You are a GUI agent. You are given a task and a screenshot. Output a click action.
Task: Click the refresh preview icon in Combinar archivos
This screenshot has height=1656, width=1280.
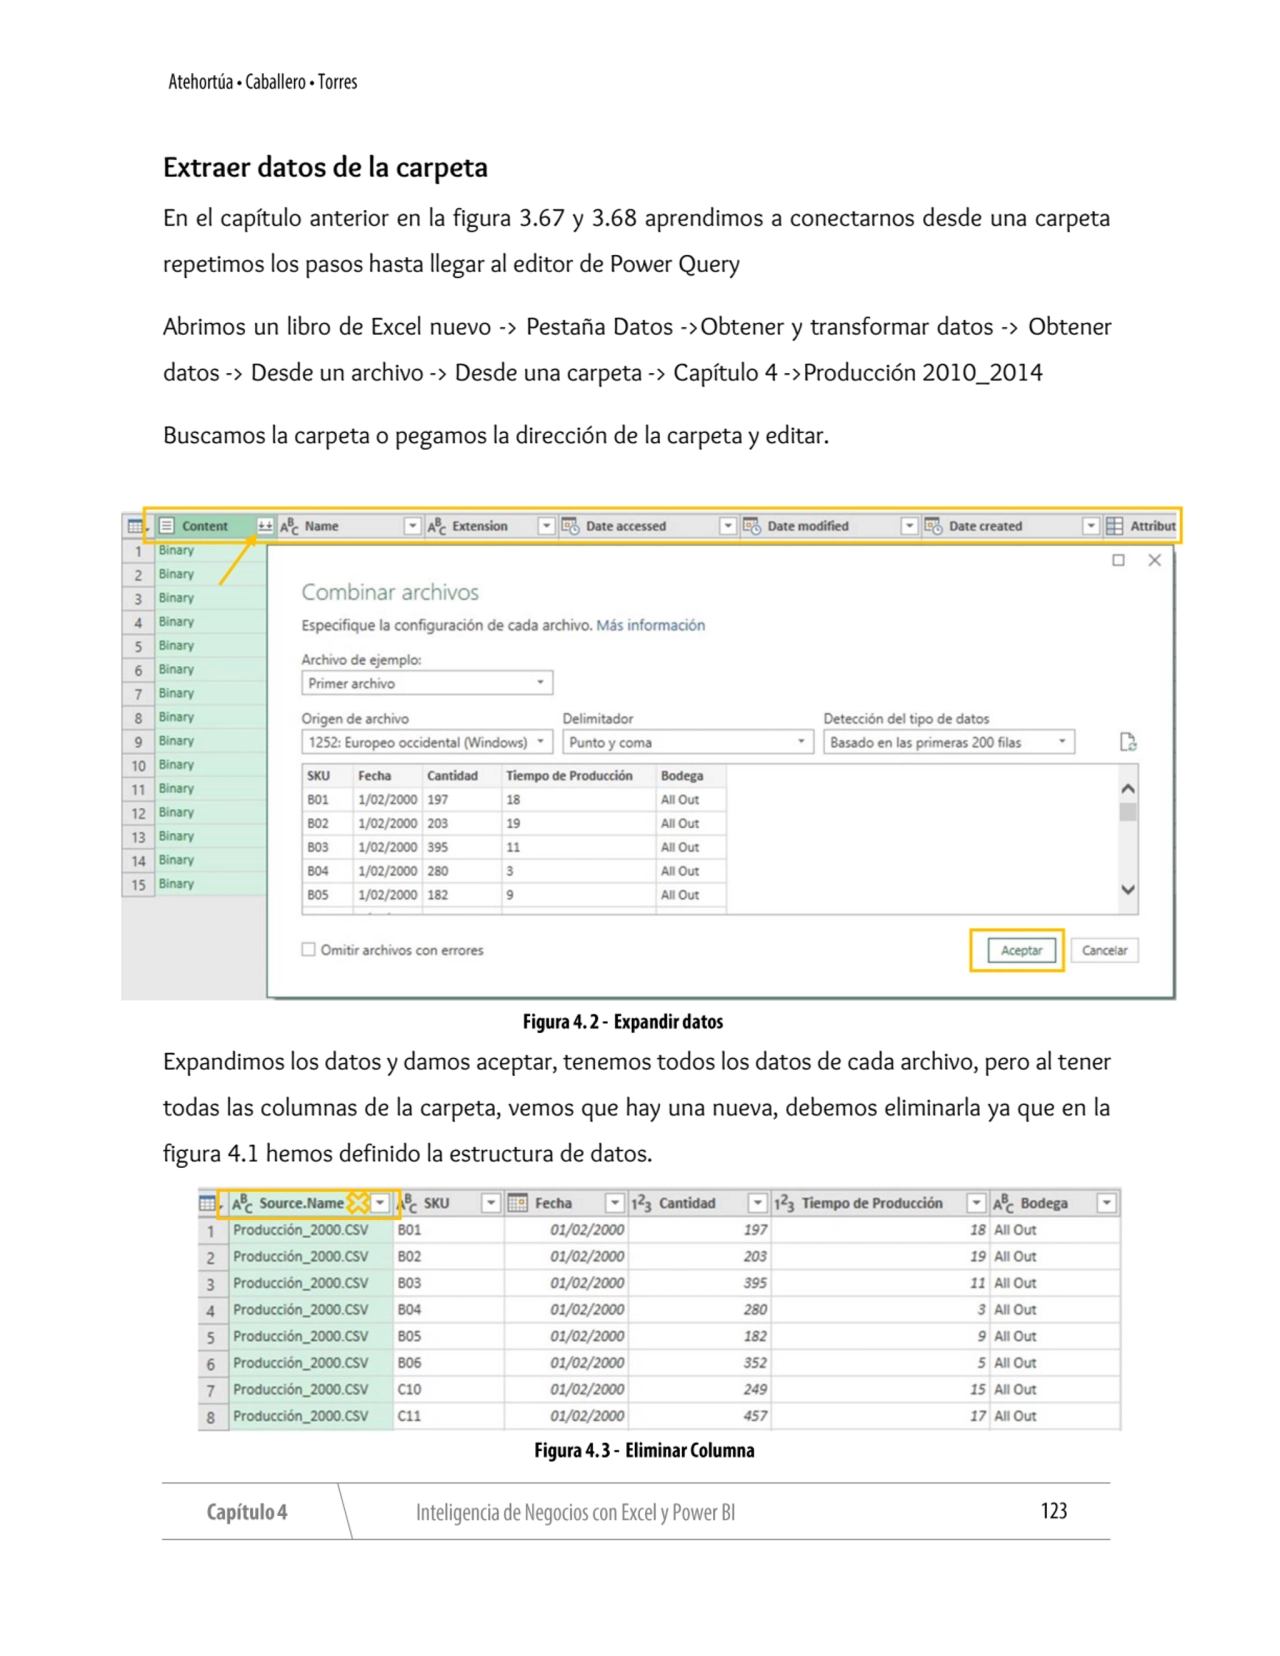[x=1128, y=742]
